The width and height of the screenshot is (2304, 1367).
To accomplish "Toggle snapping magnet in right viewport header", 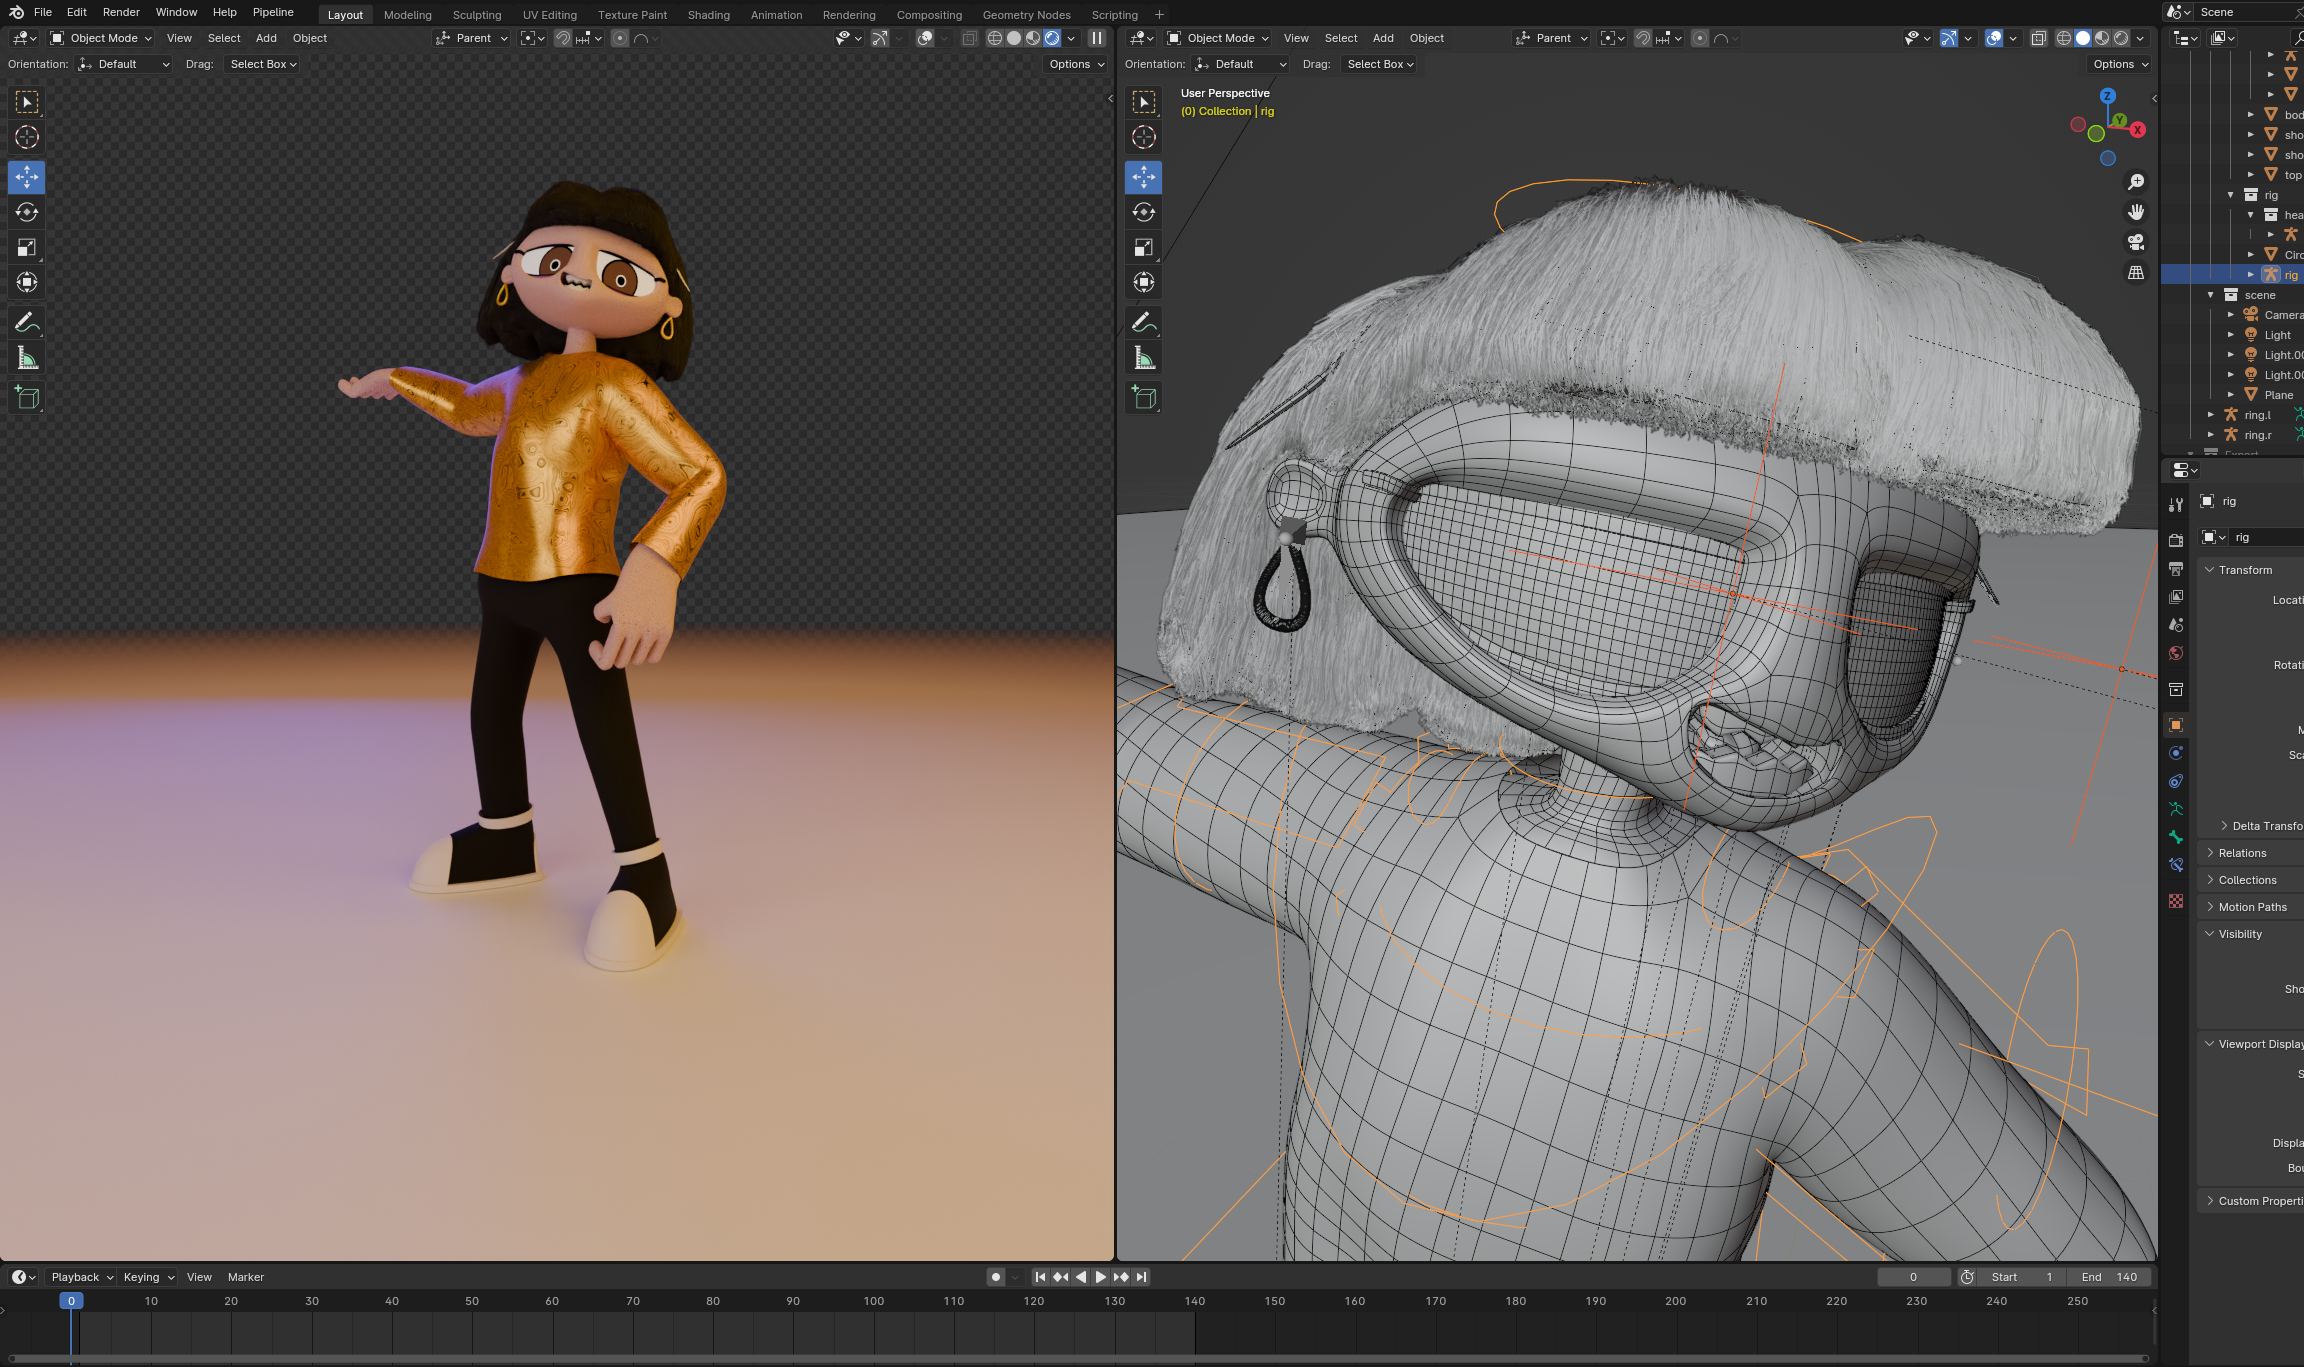I will (x=1642, y=38).
